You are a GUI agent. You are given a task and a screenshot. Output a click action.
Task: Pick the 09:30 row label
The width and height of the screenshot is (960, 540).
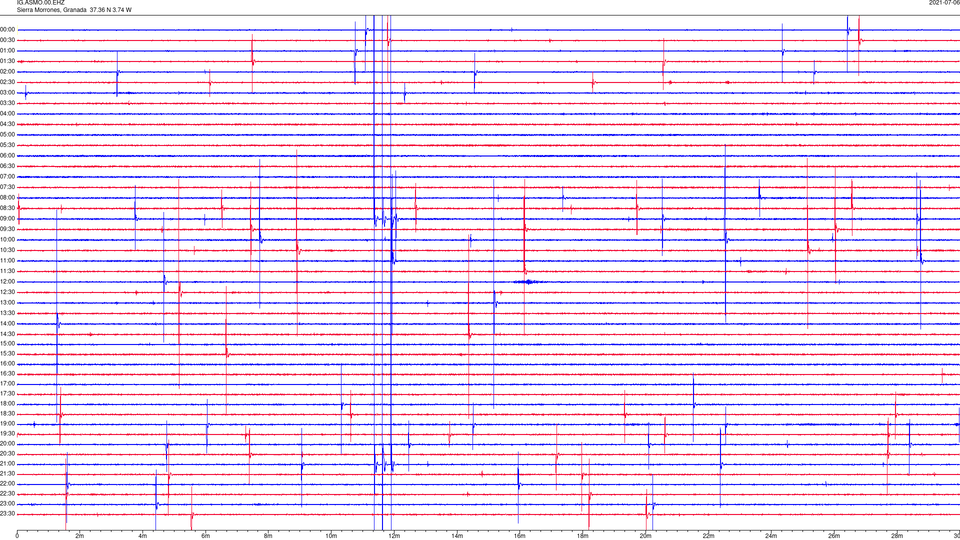pyautogui.click(x=8, y=229)
